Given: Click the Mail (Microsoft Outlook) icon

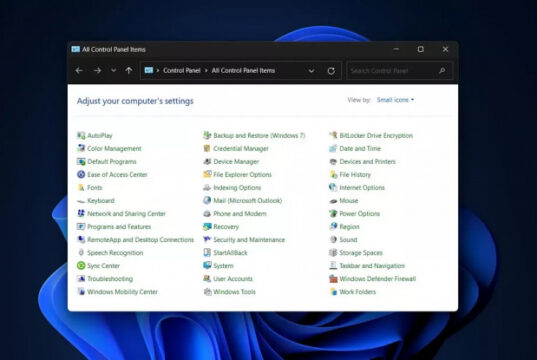Looking at the screenshot, I should pos(207,200).
